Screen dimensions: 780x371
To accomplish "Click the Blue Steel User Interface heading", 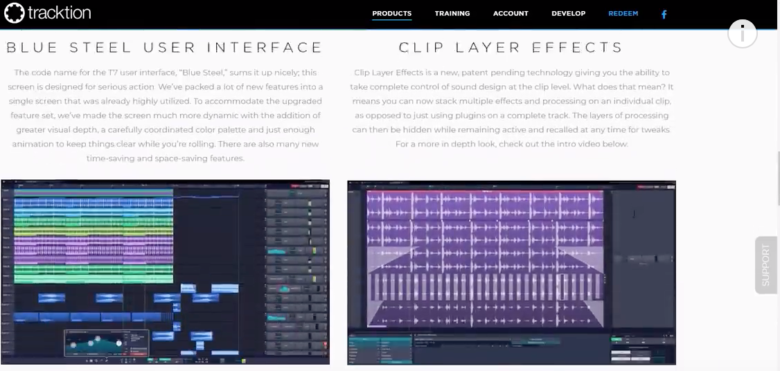I will [165, 48].
